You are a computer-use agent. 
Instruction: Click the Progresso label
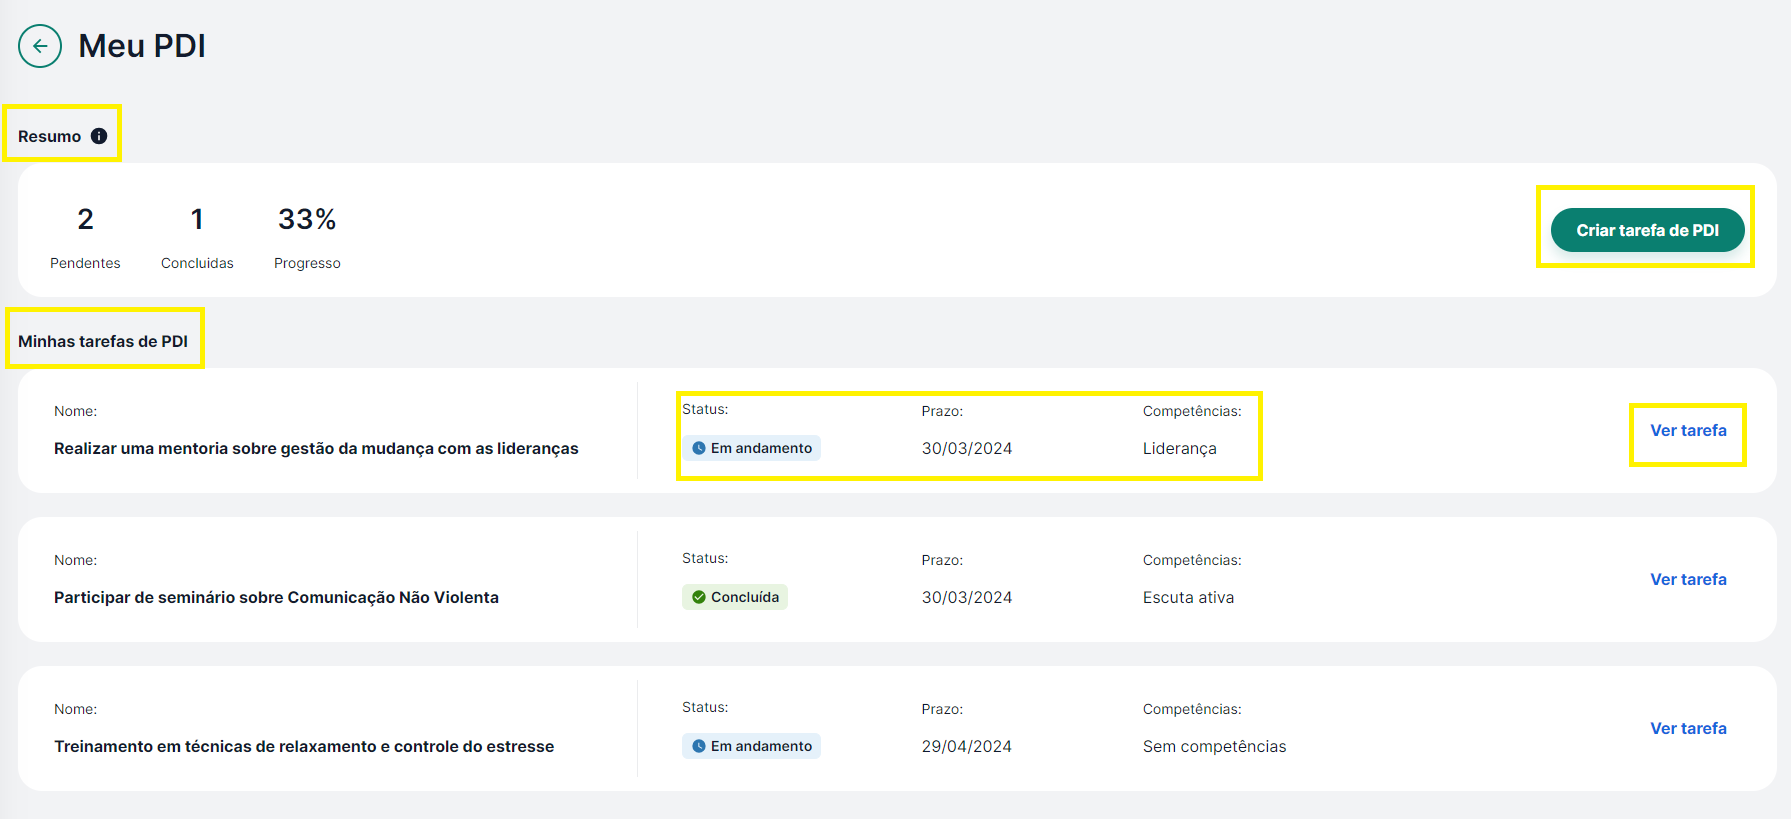tap(307, 263)
